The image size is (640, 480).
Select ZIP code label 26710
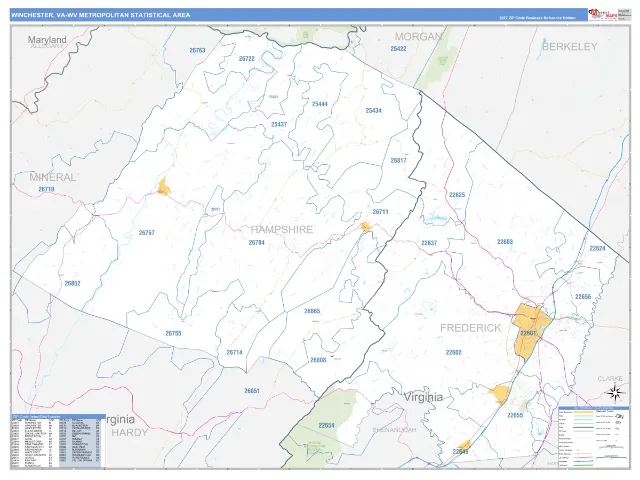pos(46,189)
